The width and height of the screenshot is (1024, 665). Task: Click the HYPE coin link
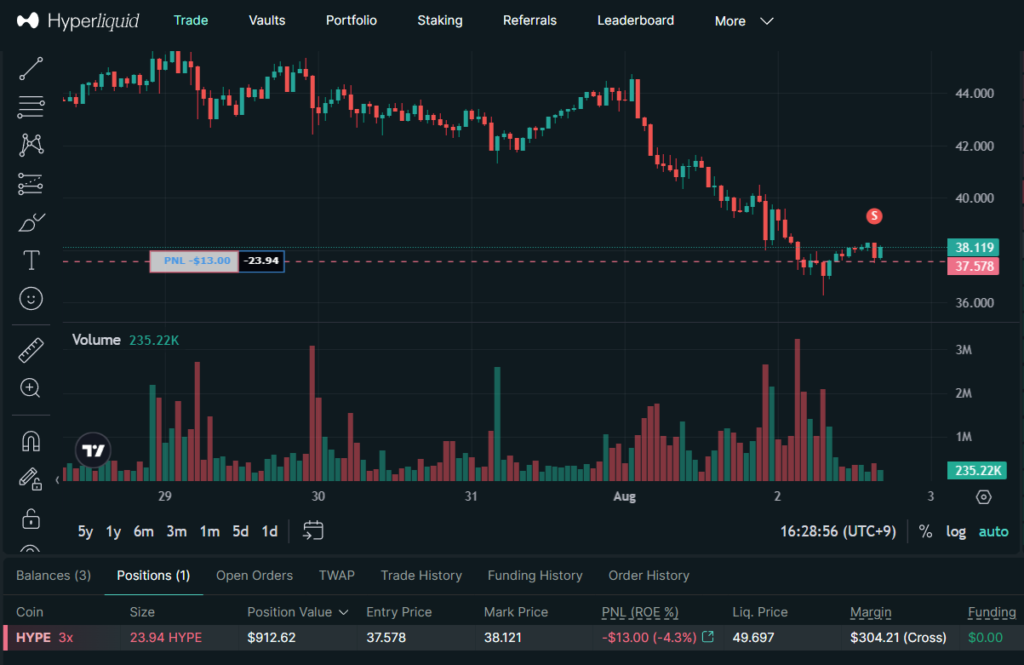33,638
